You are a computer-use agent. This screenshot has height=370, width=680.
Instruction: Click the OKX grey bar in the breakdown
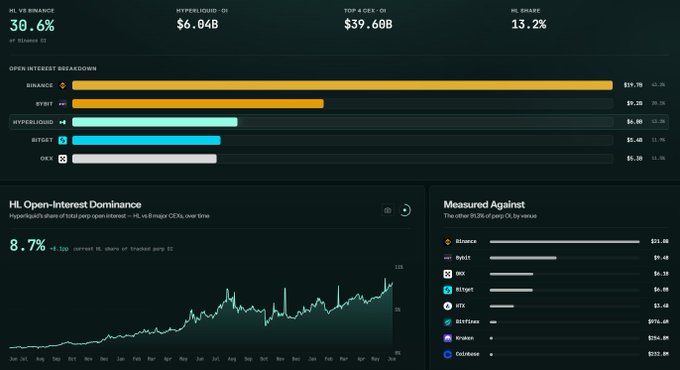(144, 159)
